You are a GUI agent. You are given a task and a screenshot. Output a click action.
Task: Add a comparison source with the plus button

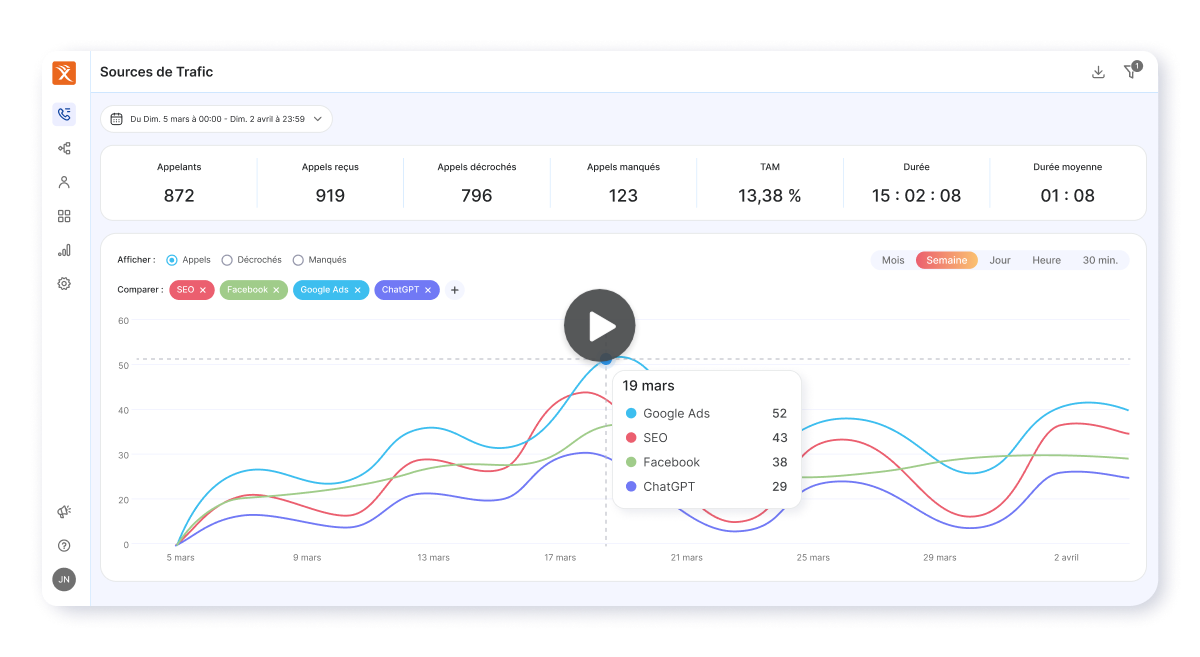click(455, 290)
